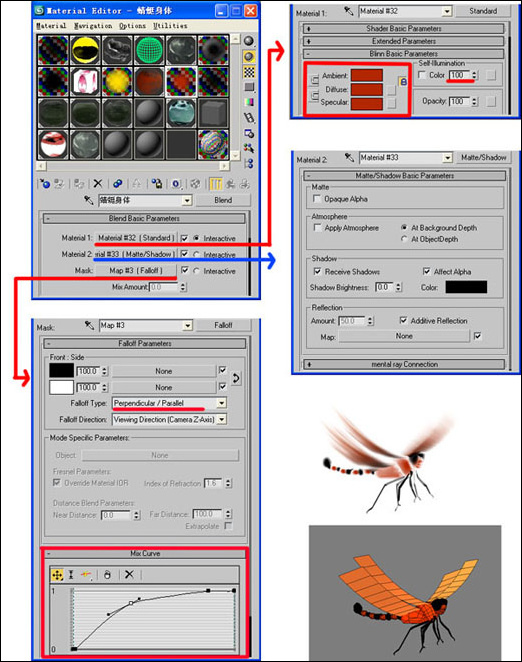Screen dimensions: 522x662
Task: Click the Get Material icon
Action: pos(45,184)
